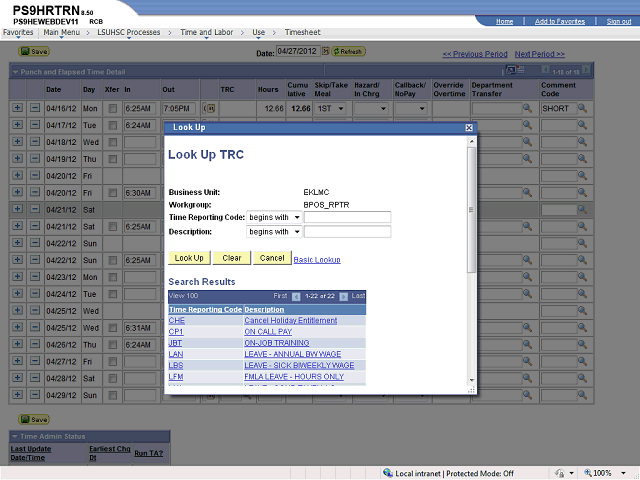The width and height of the screenshot is (640, 480).
Task: Open the Time Reporting Code operator dropdown
Action: [274, 217]
